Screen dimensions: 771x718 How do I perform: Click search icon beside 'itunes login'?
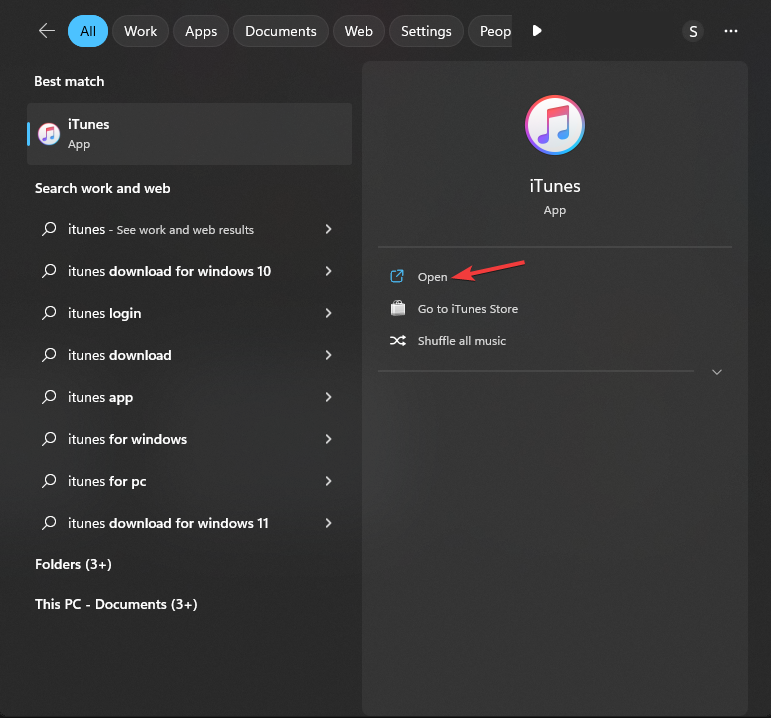pos(49,313)
